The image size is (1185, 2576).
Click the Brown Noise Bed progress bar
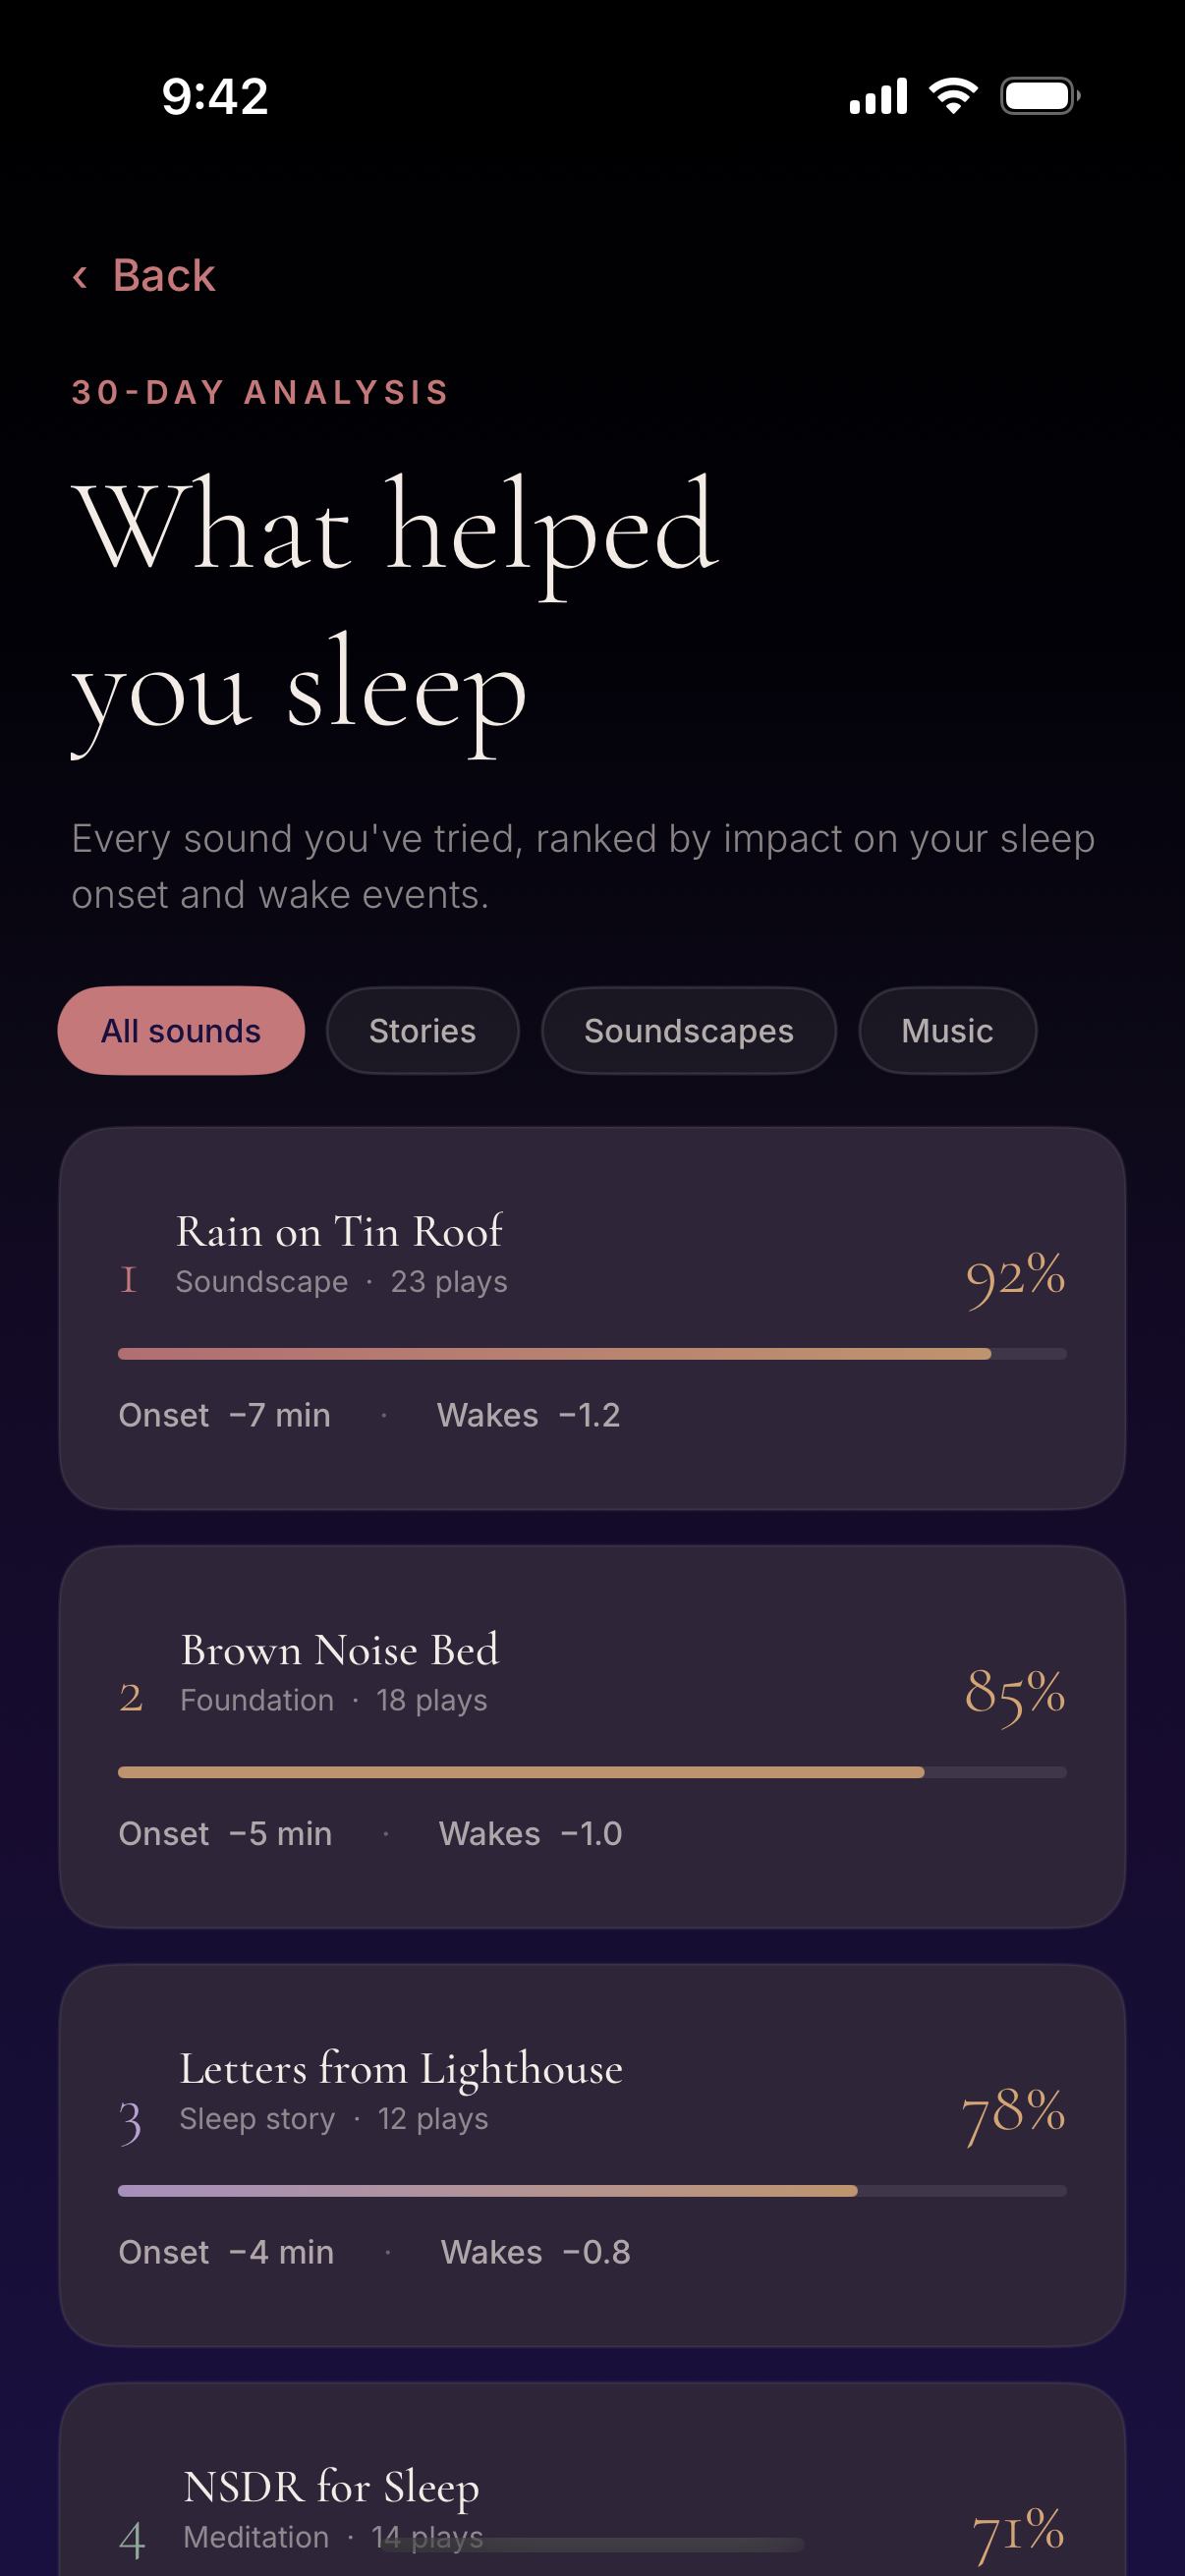592,1772
